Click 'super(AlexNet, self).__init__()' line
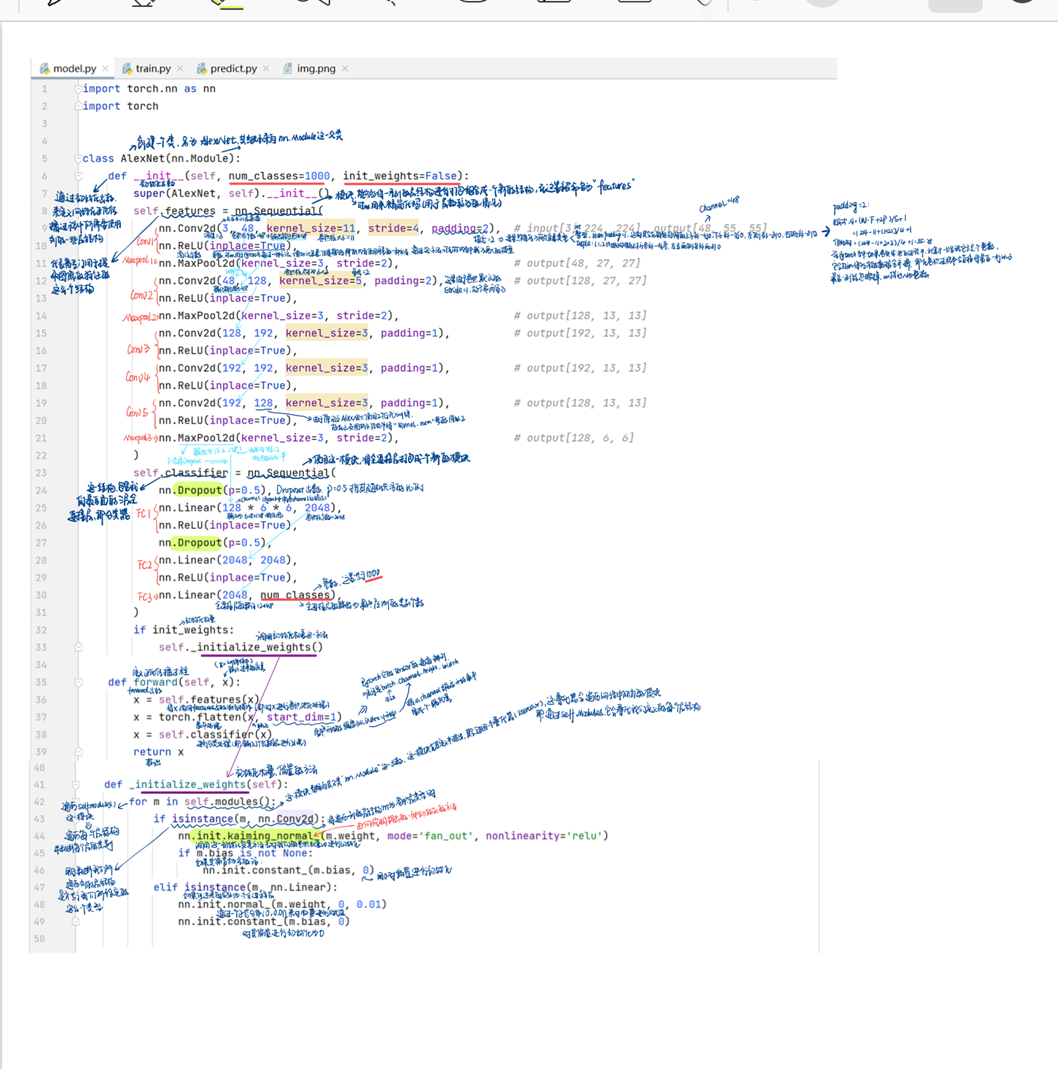1058x1069 pixels. point(232,193)
